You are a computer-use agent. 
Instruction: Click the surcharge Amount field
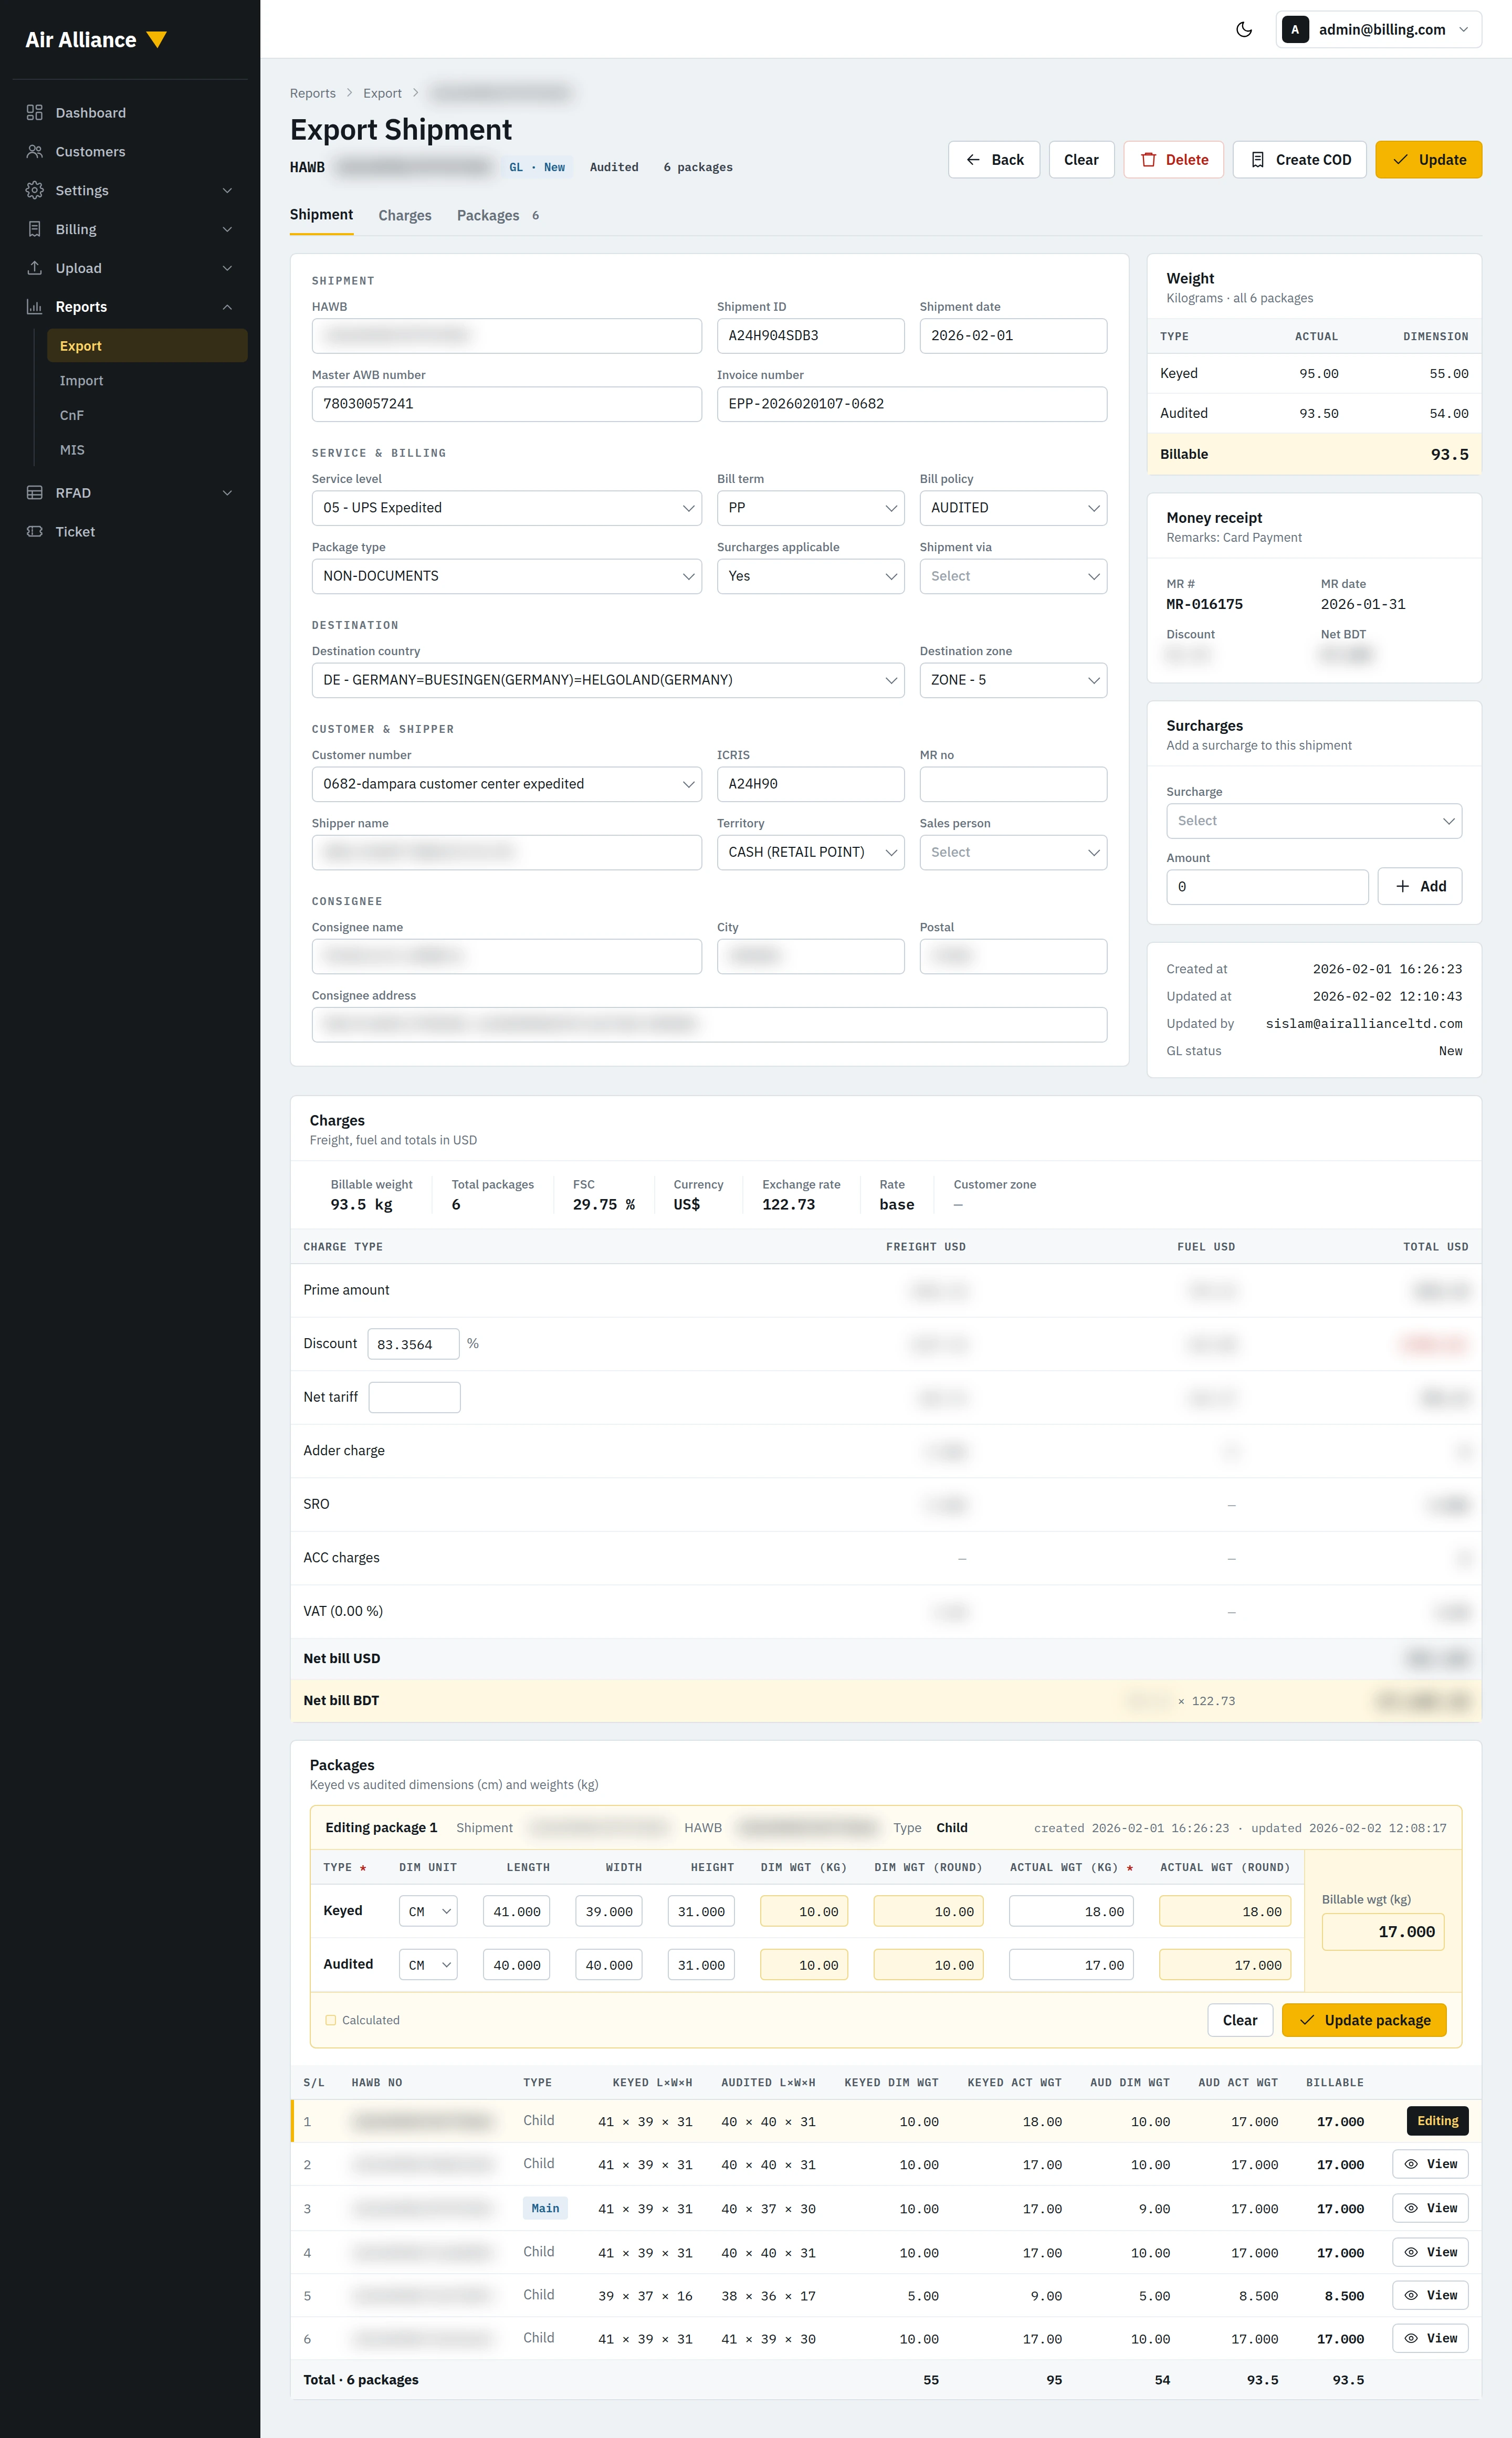[1267, 887]
